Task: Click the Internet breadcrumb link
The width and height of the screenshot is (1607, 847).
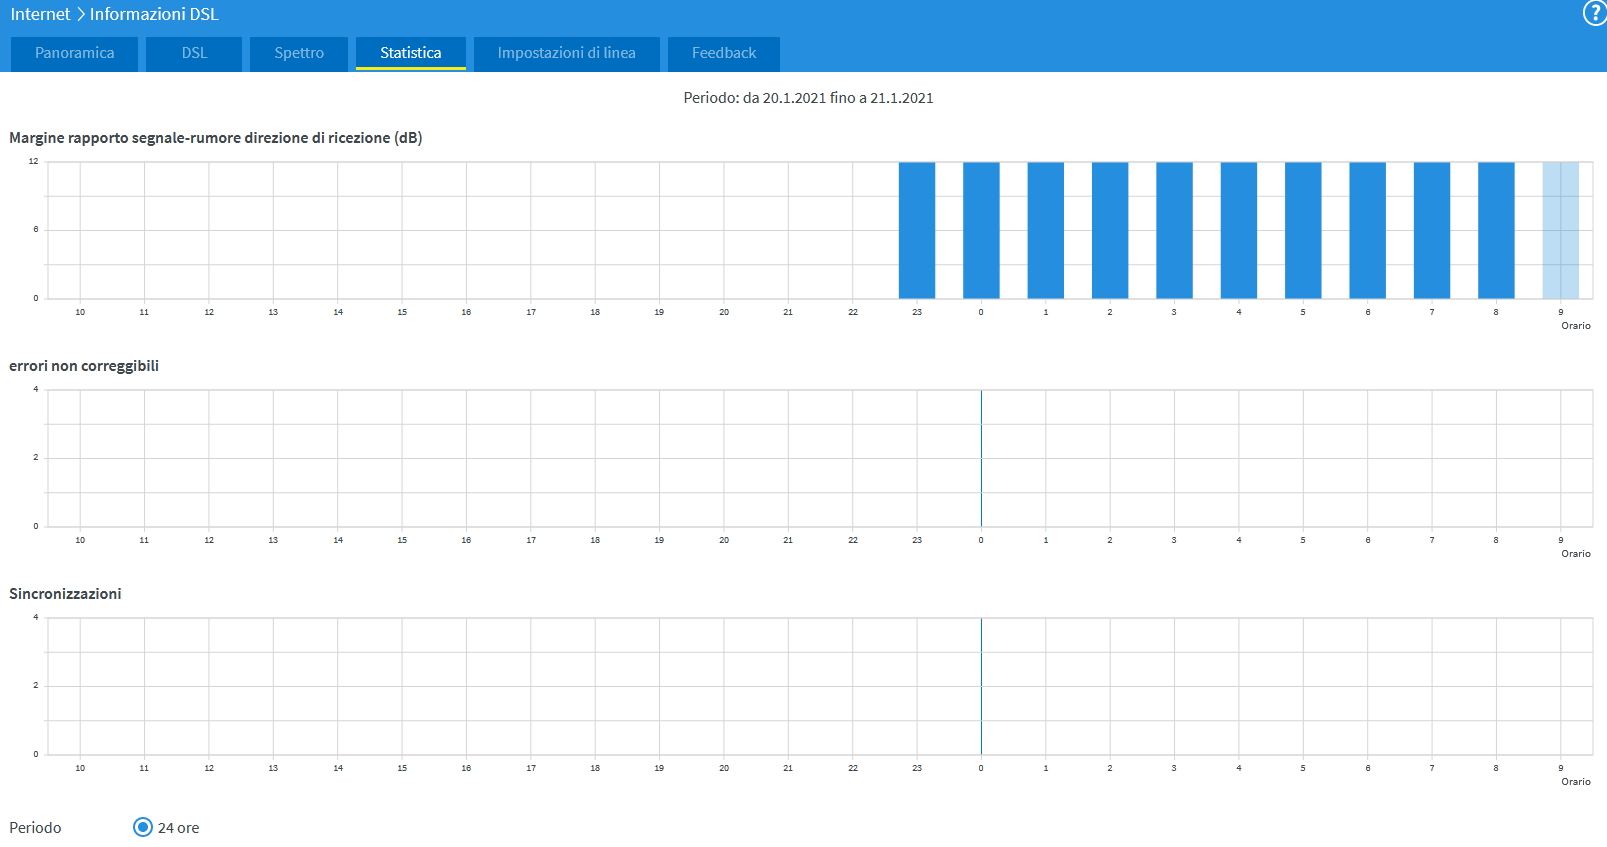Action: [40, 14]
